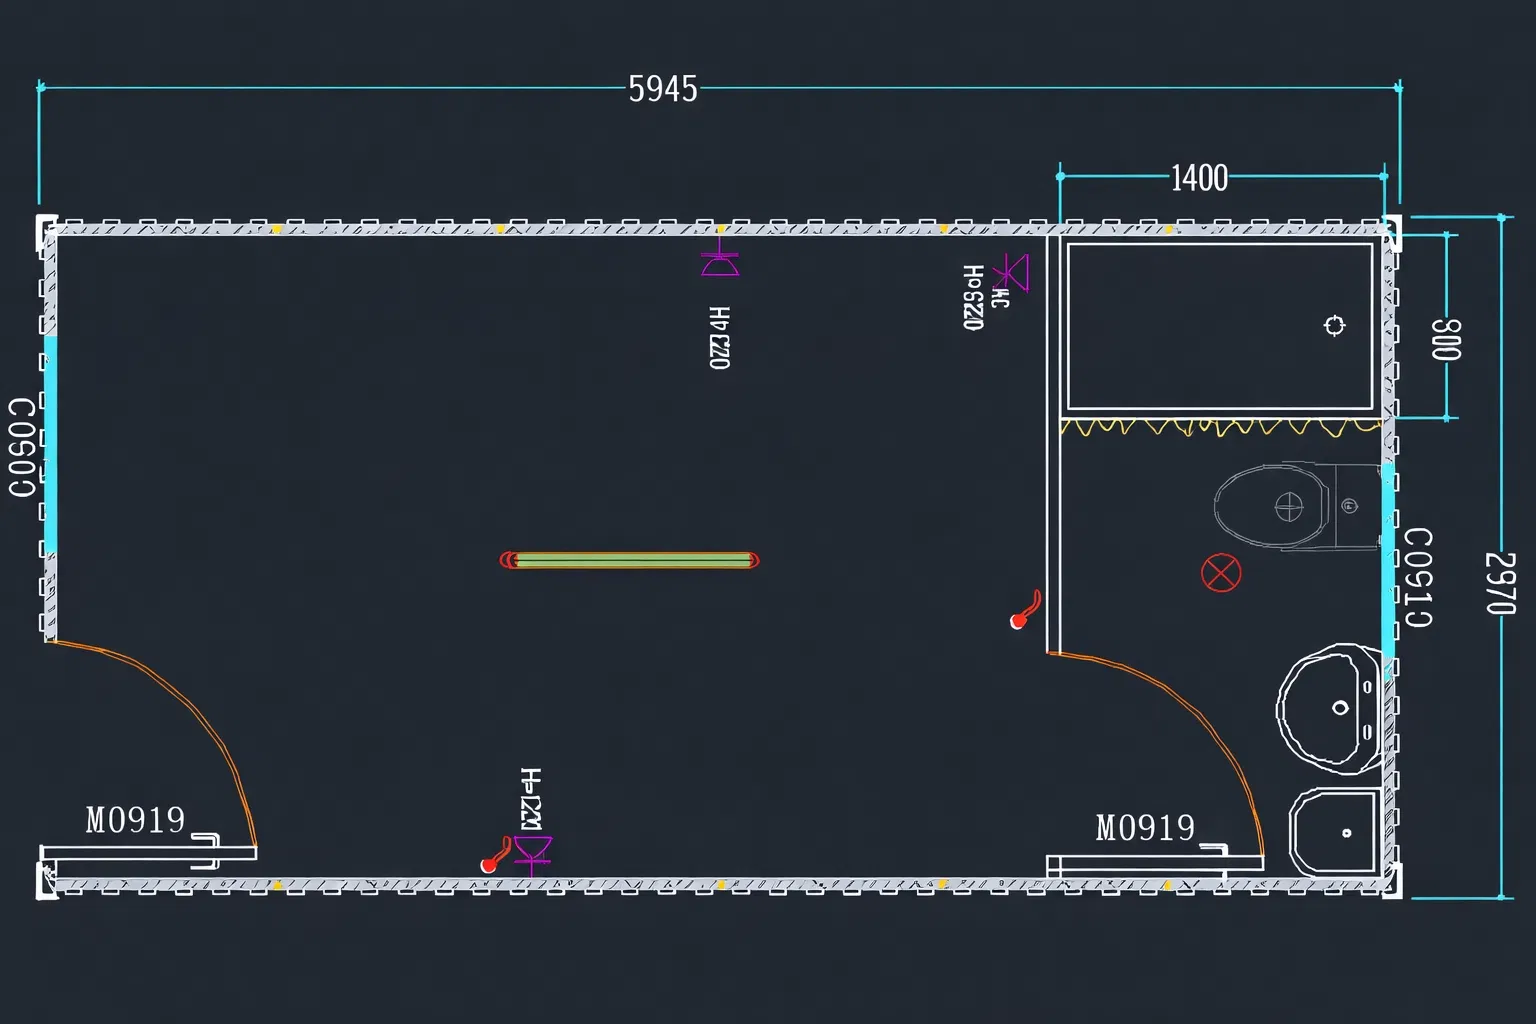Select the magenta socket at top wall center
Screen dimensions: 1536x1024
[720, 263]
